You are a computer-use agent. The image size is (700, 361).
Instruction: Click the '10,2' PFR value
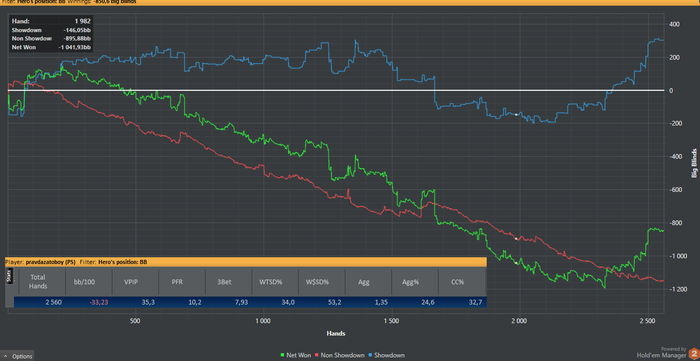pos(195,302)
